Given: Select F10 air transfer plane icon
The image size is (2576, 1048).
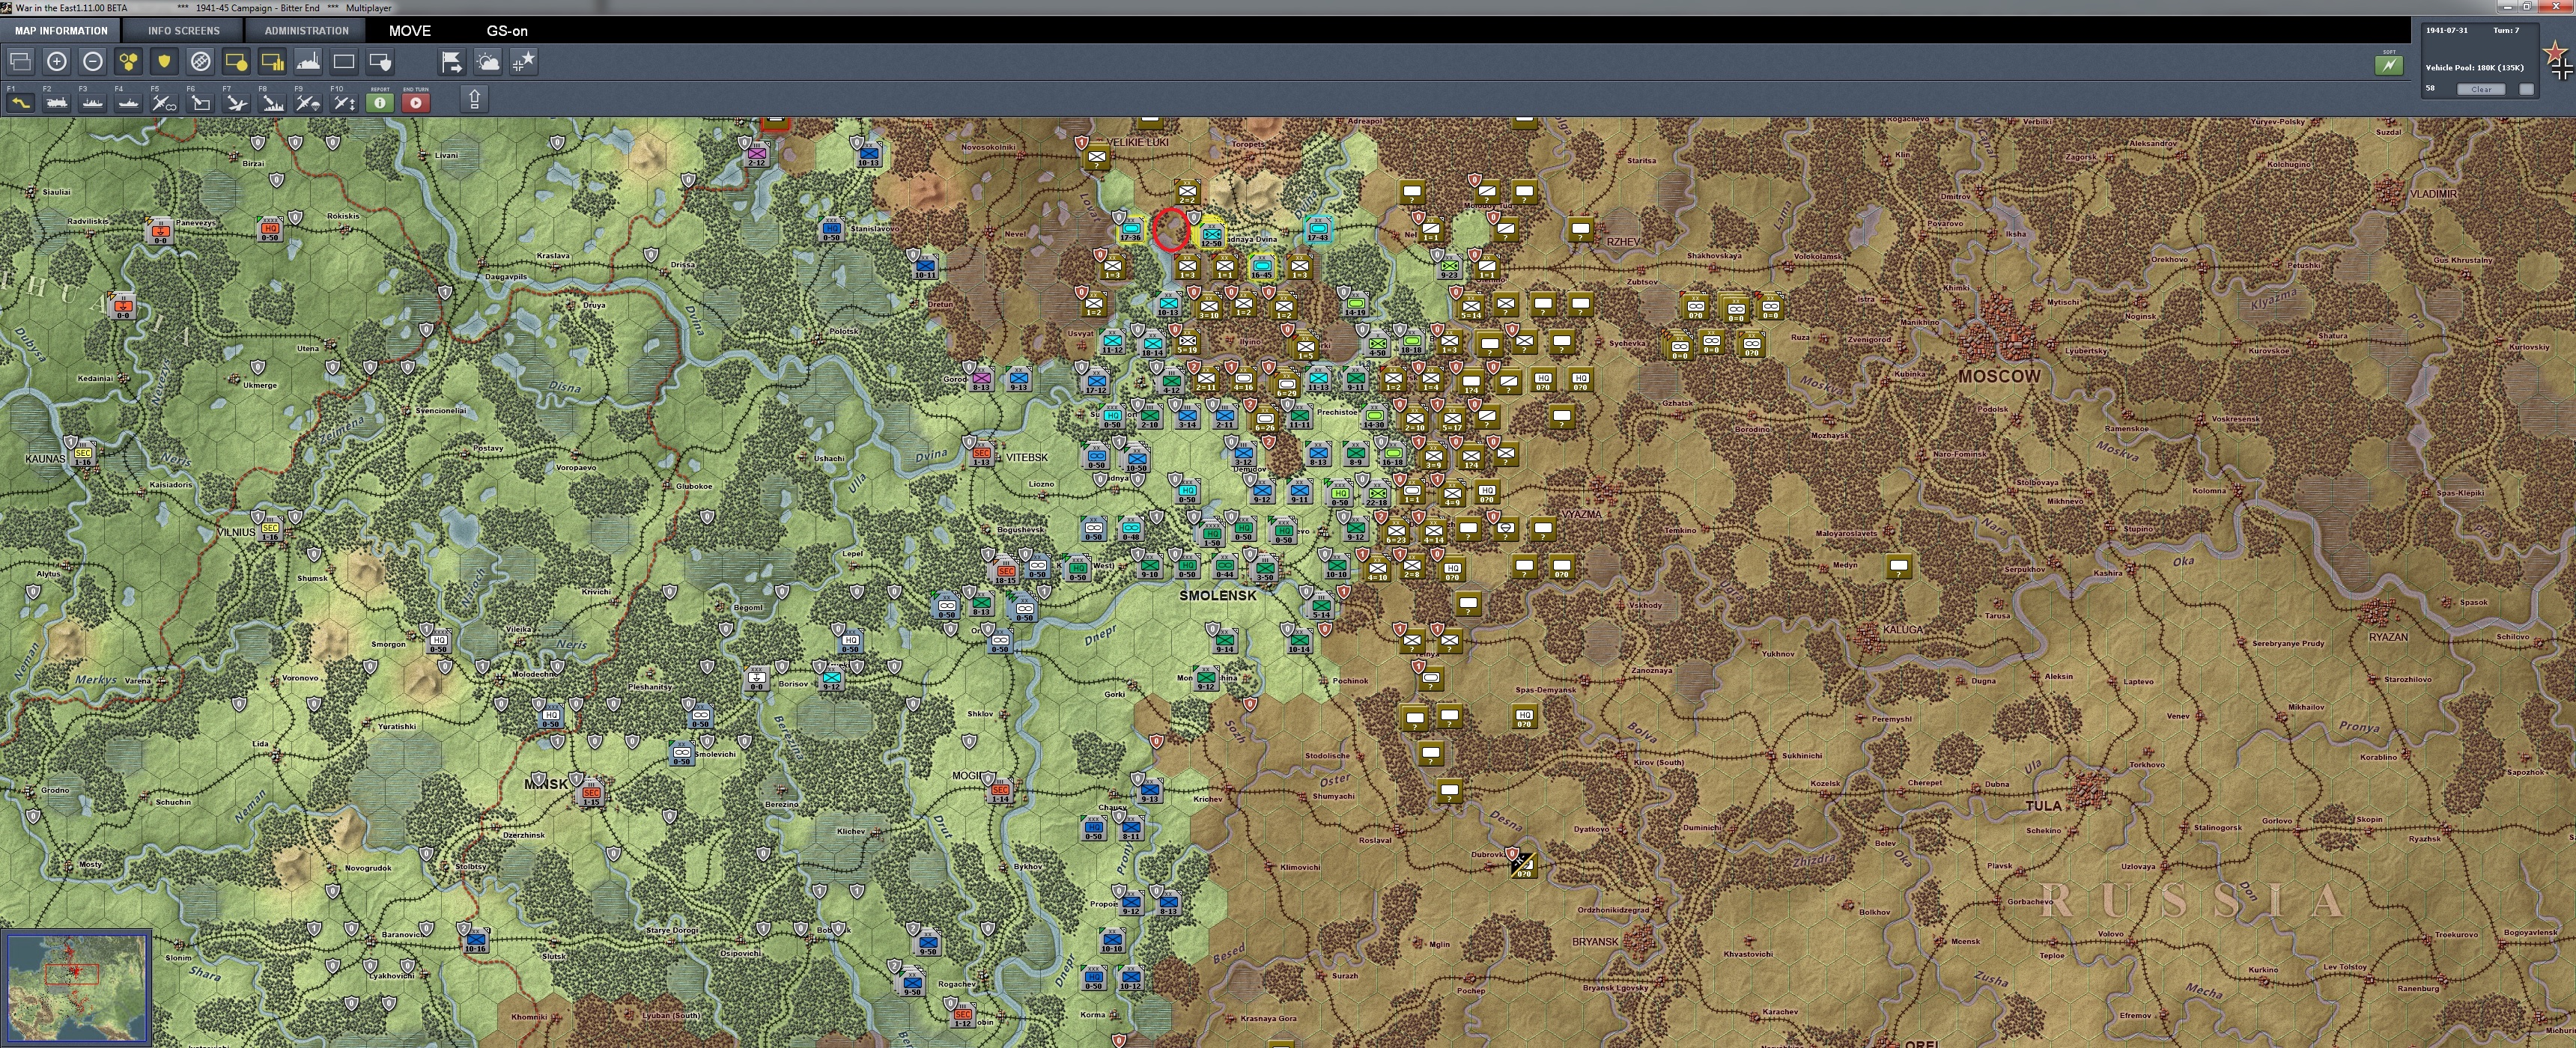Looking at the screenshot, I should [x=344, y=102].
